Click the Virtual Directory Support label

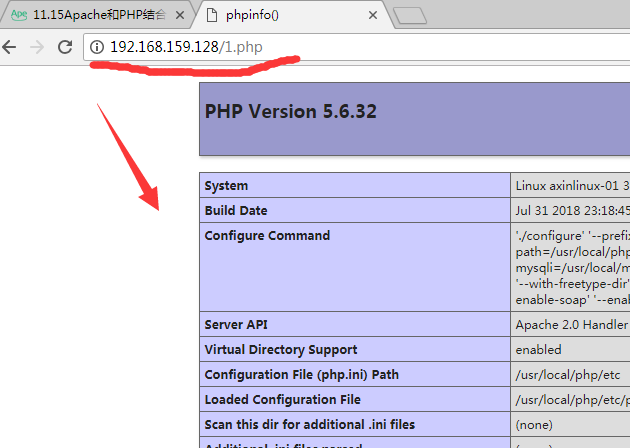[281, 350]
